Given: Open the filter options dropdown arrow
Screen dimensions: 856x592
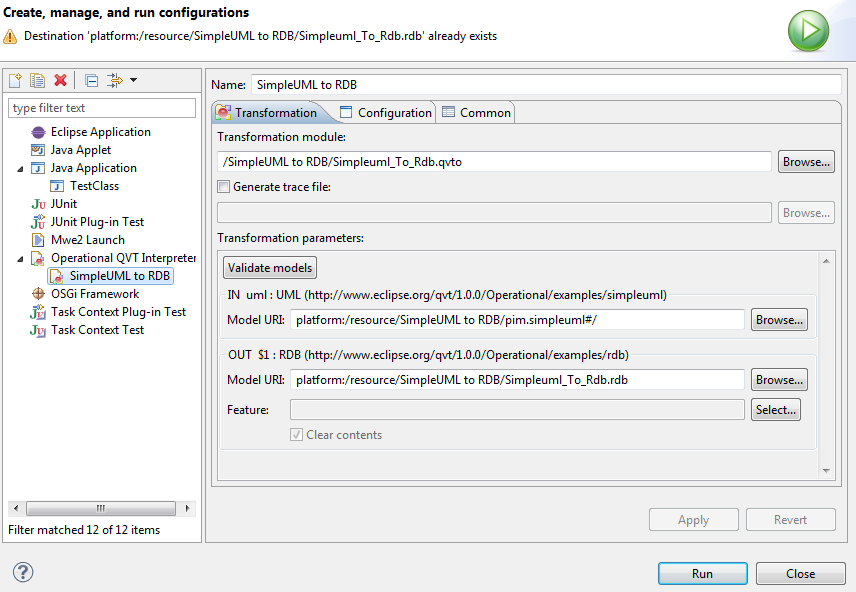Looking at the screenshot, I should click(133, 81).
